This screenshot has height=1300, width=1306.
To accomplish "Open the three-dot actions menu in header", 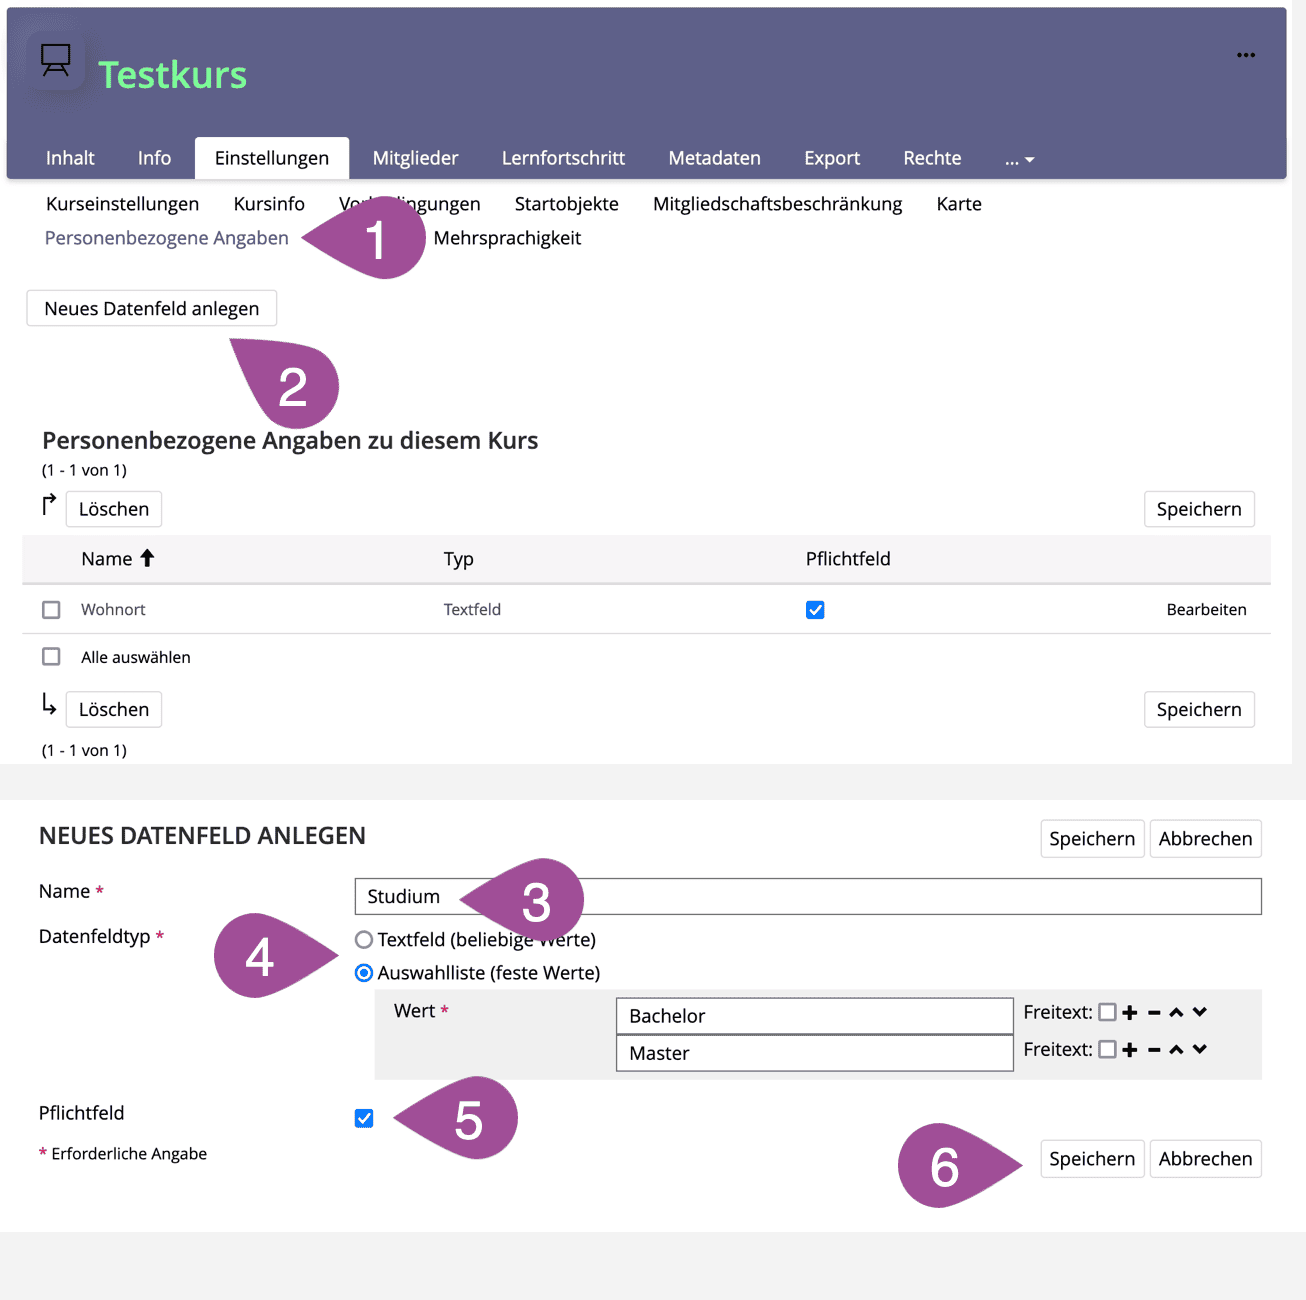I will click(1245, 55).
